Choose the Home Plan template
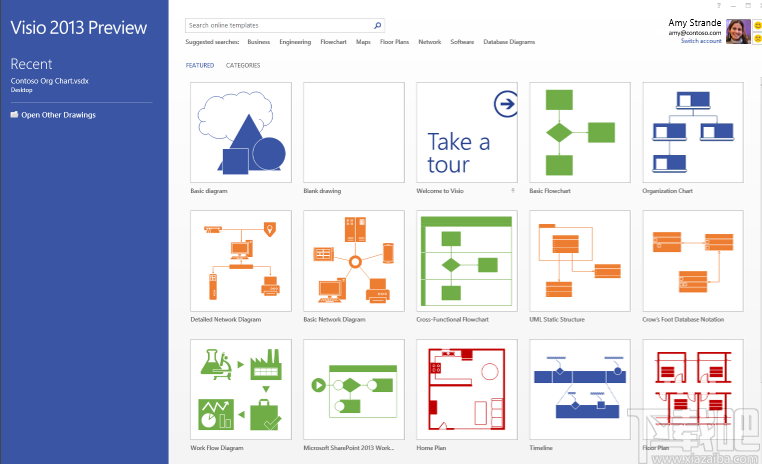 tap(467, 390)
